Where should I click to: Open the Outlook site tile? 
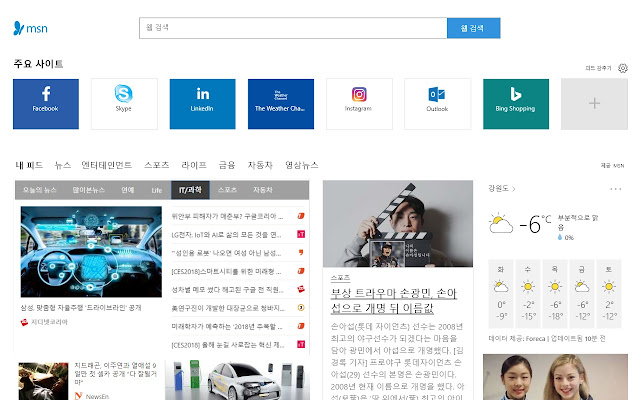point(438,104)
